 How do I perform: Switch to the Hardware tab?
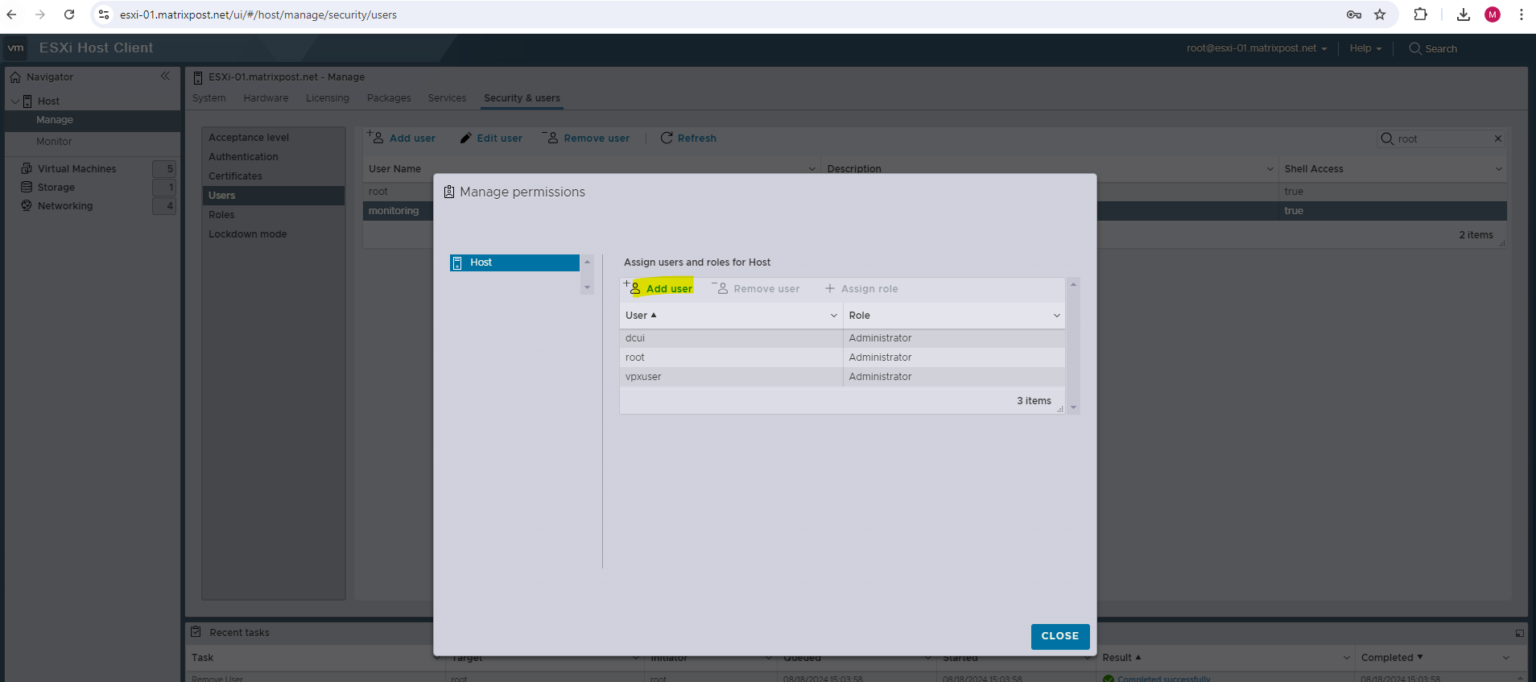pyautogui.click(x=265, y=97)
